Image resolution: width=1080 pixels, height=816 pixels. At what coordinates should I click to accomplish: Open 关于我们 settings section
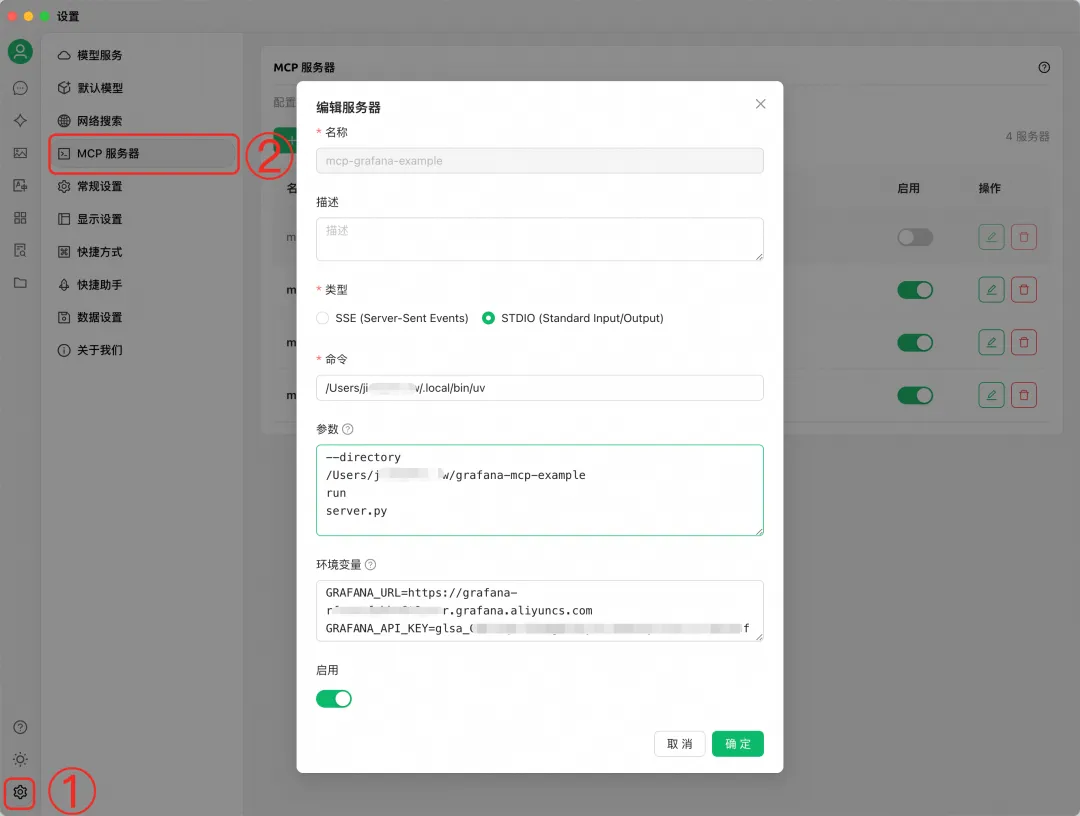(145, 350)
